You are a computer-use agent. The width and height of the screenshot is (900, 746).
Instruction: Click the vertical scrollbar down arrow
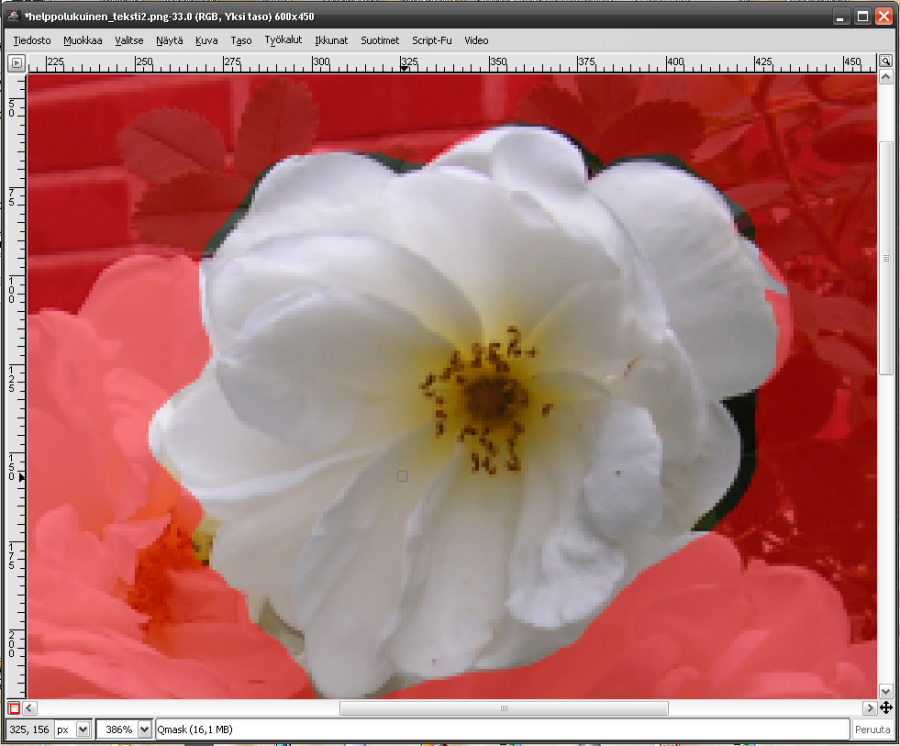tap(886, 691)
